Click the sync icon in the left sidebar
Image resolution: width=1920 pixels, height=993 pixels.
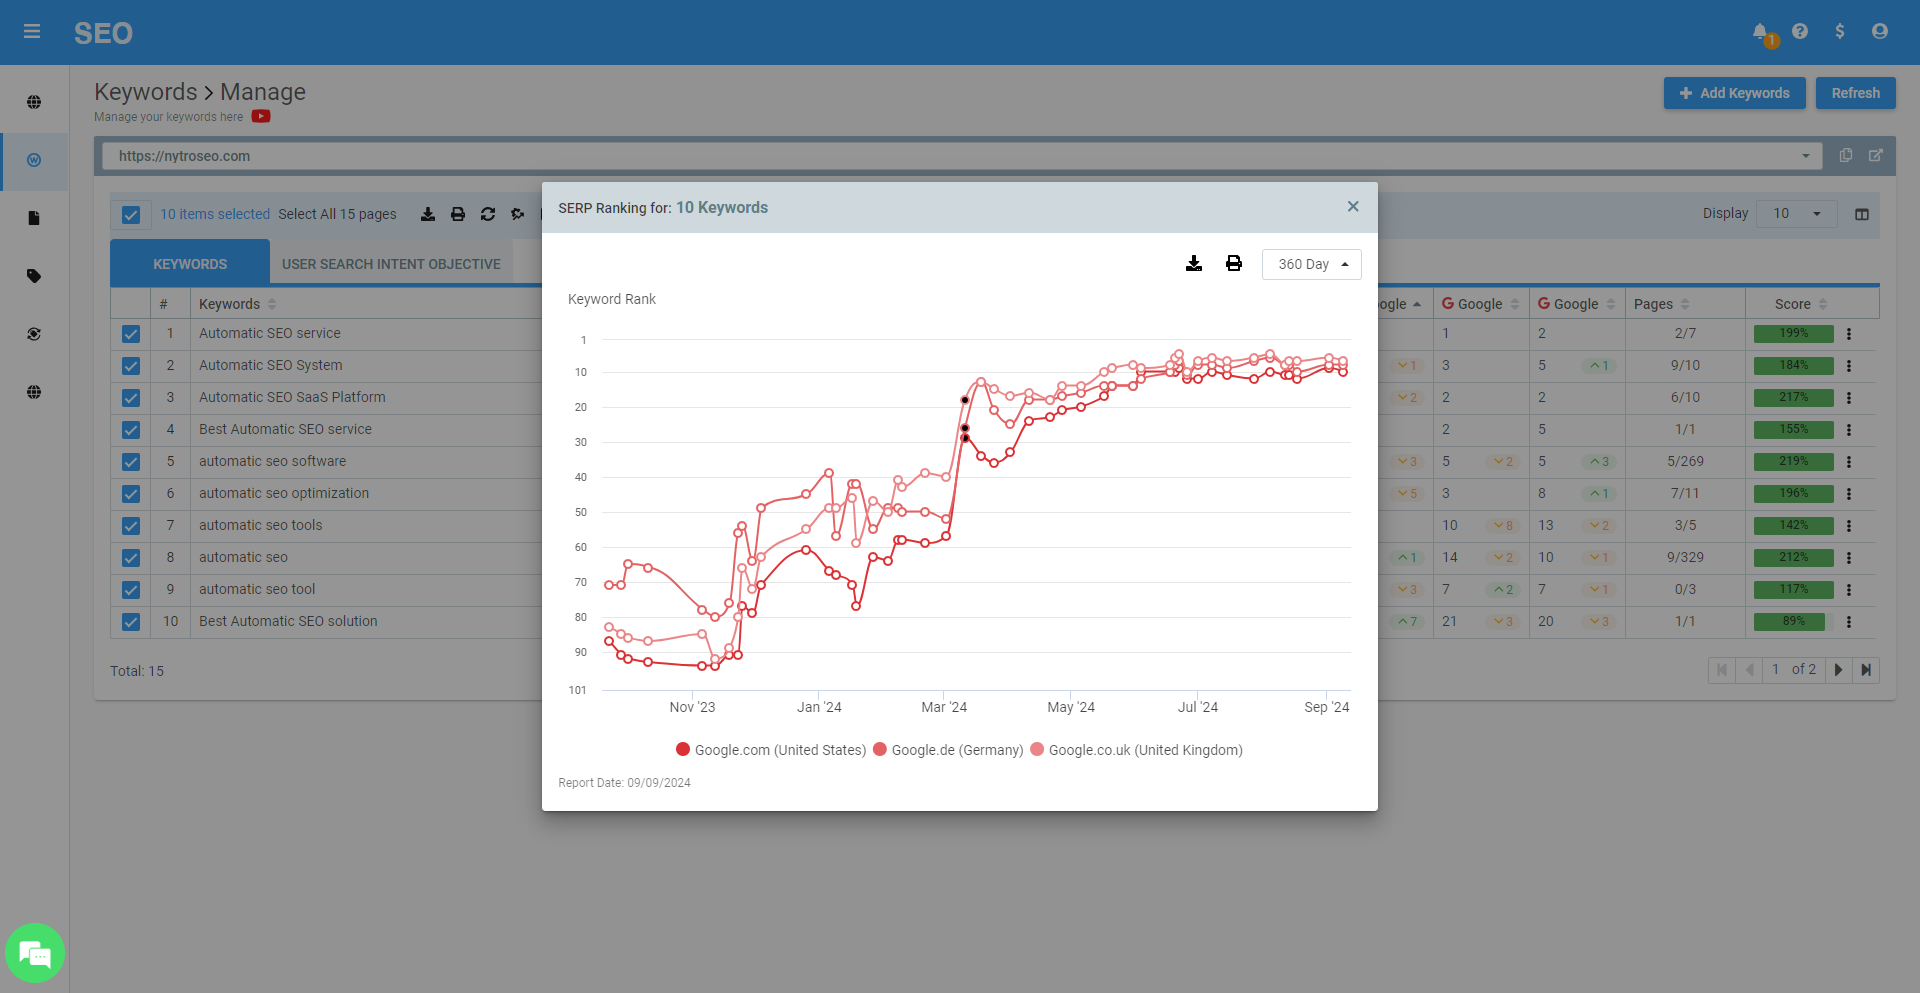[34, 334]
